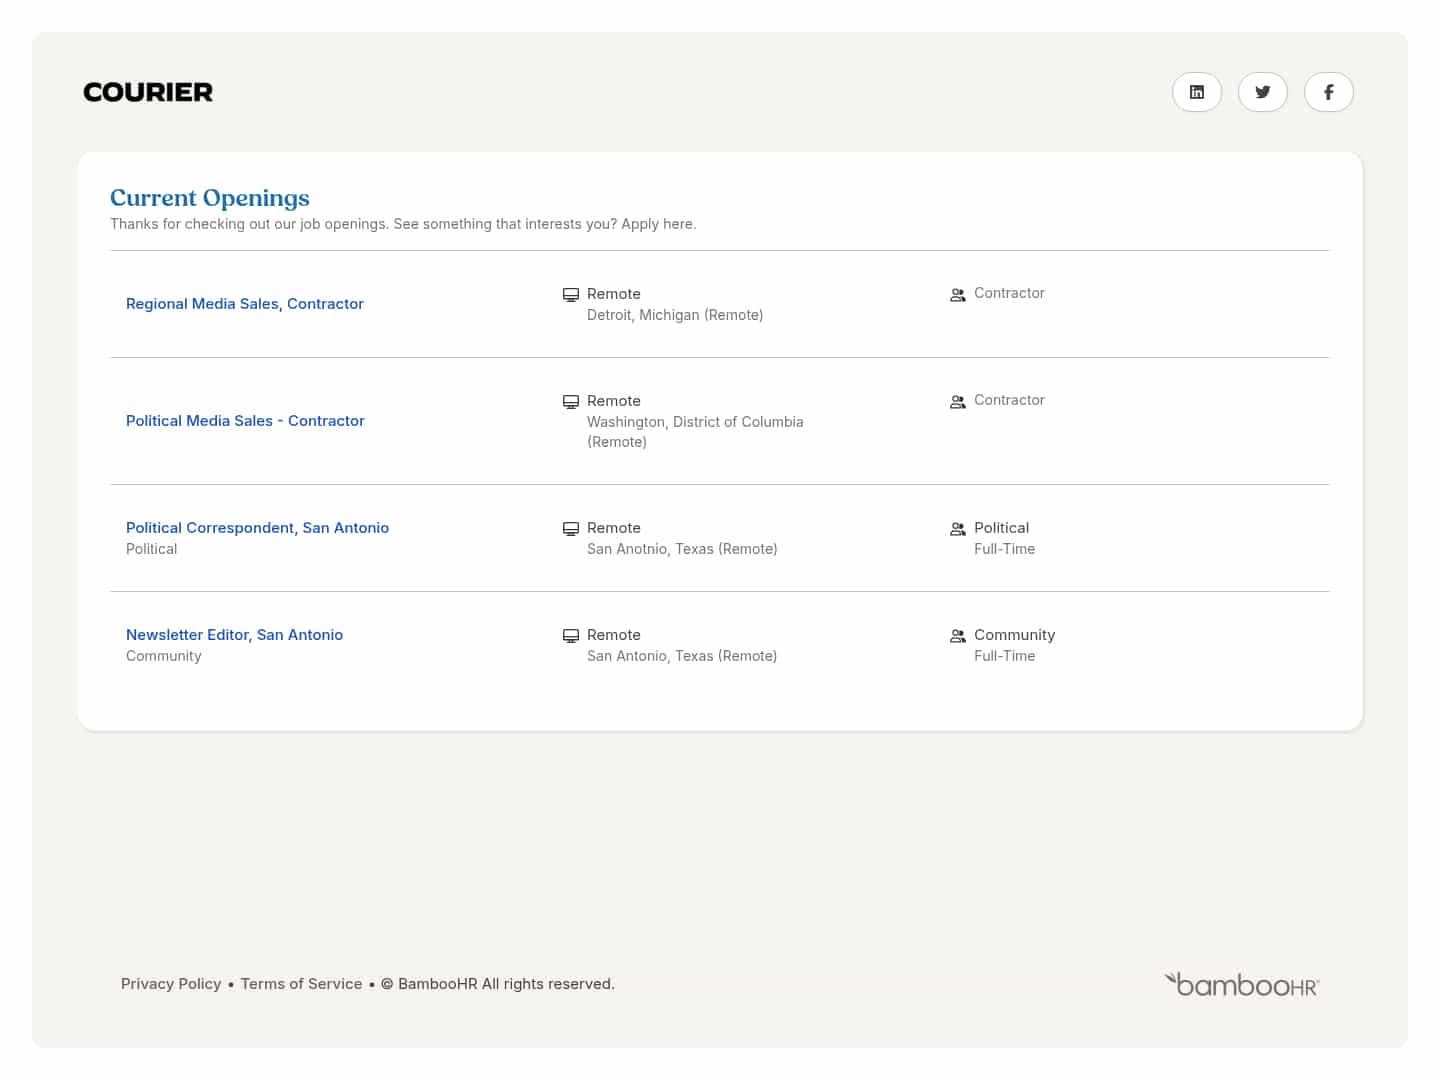Open the Facebook icon link
Screen dimensions: 1440x1080
(x=1329, y=92)
